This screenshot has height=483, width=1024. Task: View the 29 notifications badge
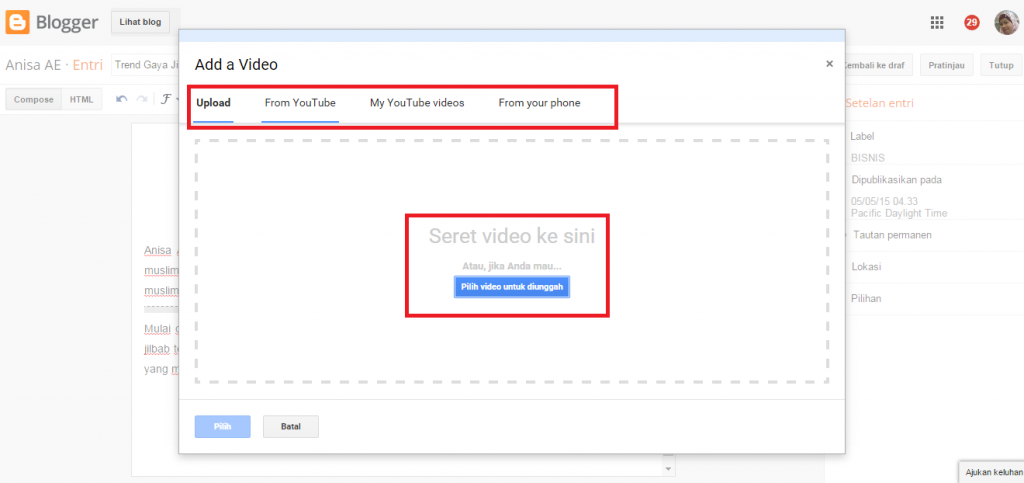(972, 23)
